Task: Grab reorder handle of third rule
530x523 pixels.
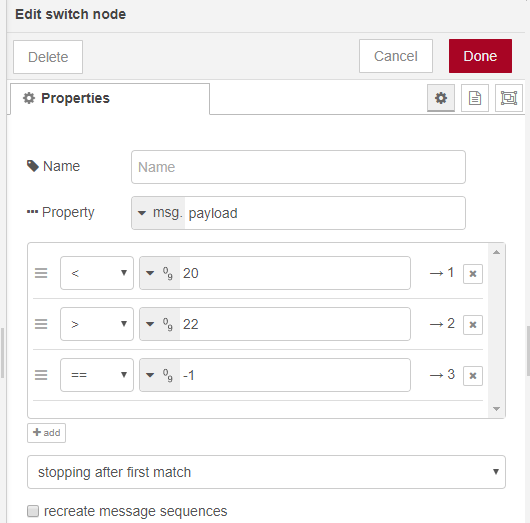Action: coord(41,375)
